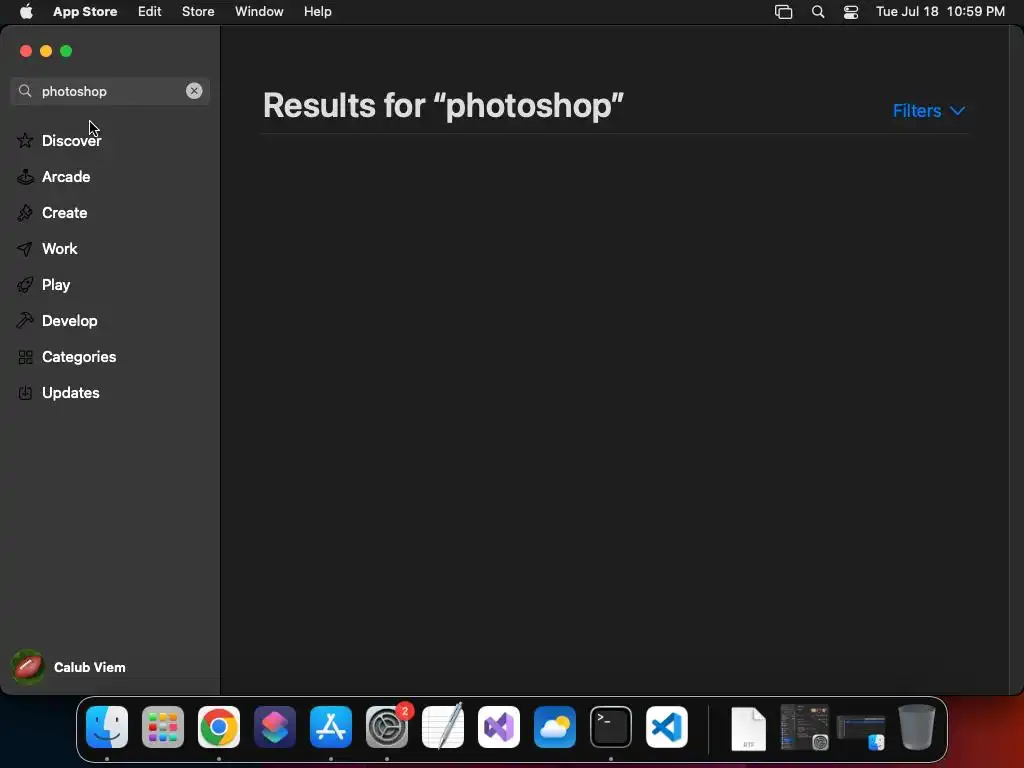Minimize the App Store window
This screenshot has height=768, width=1024.
[46, 51]
